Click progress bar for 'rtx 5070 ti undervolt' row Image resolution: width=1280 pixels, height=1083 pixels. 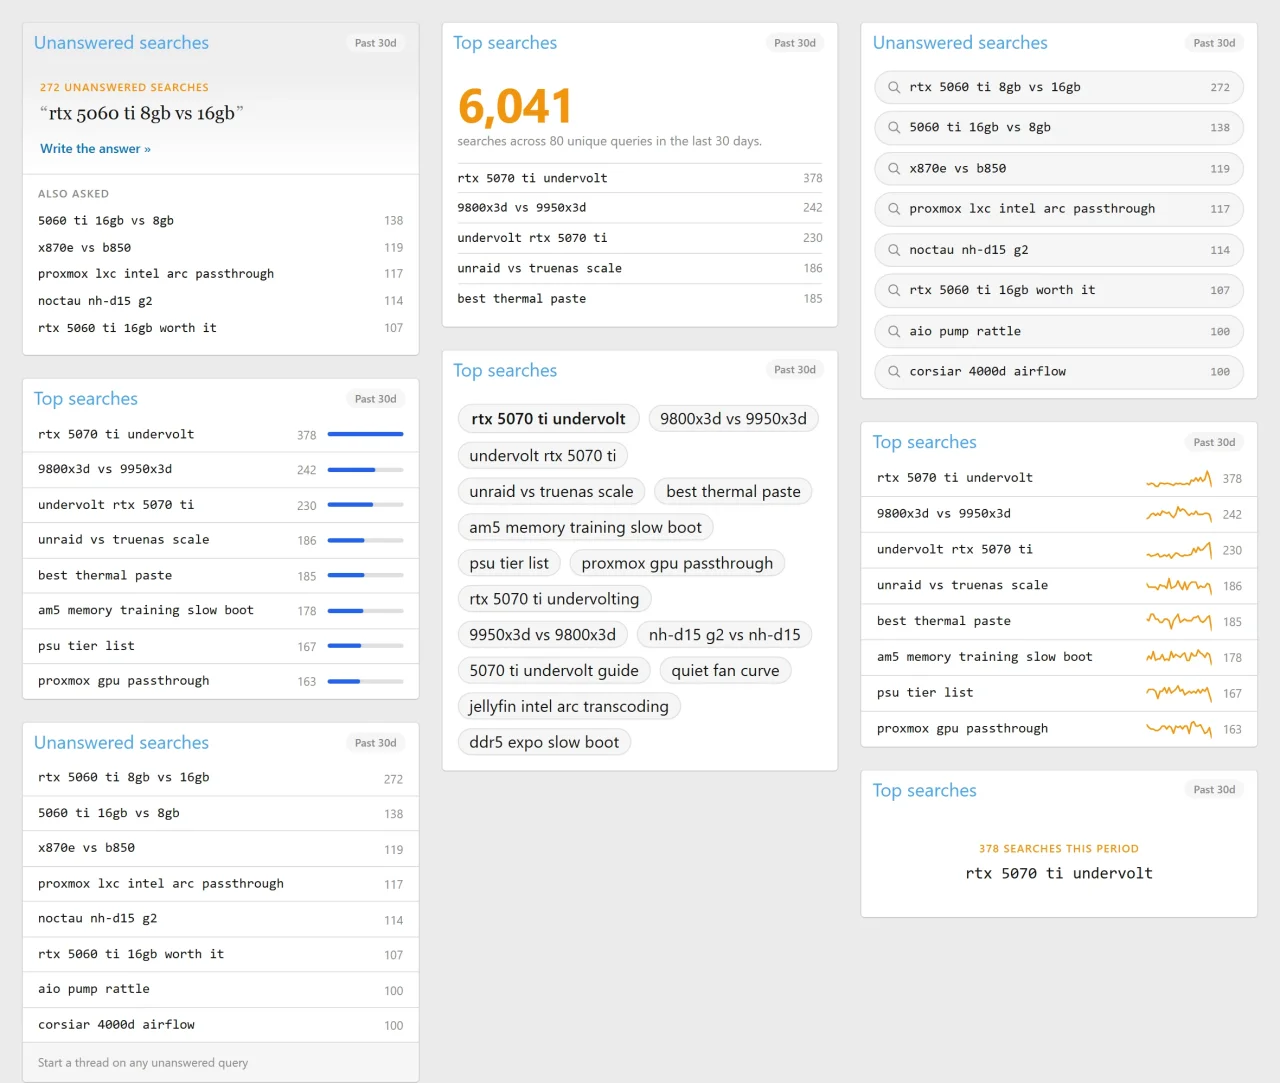pos(365,435)
